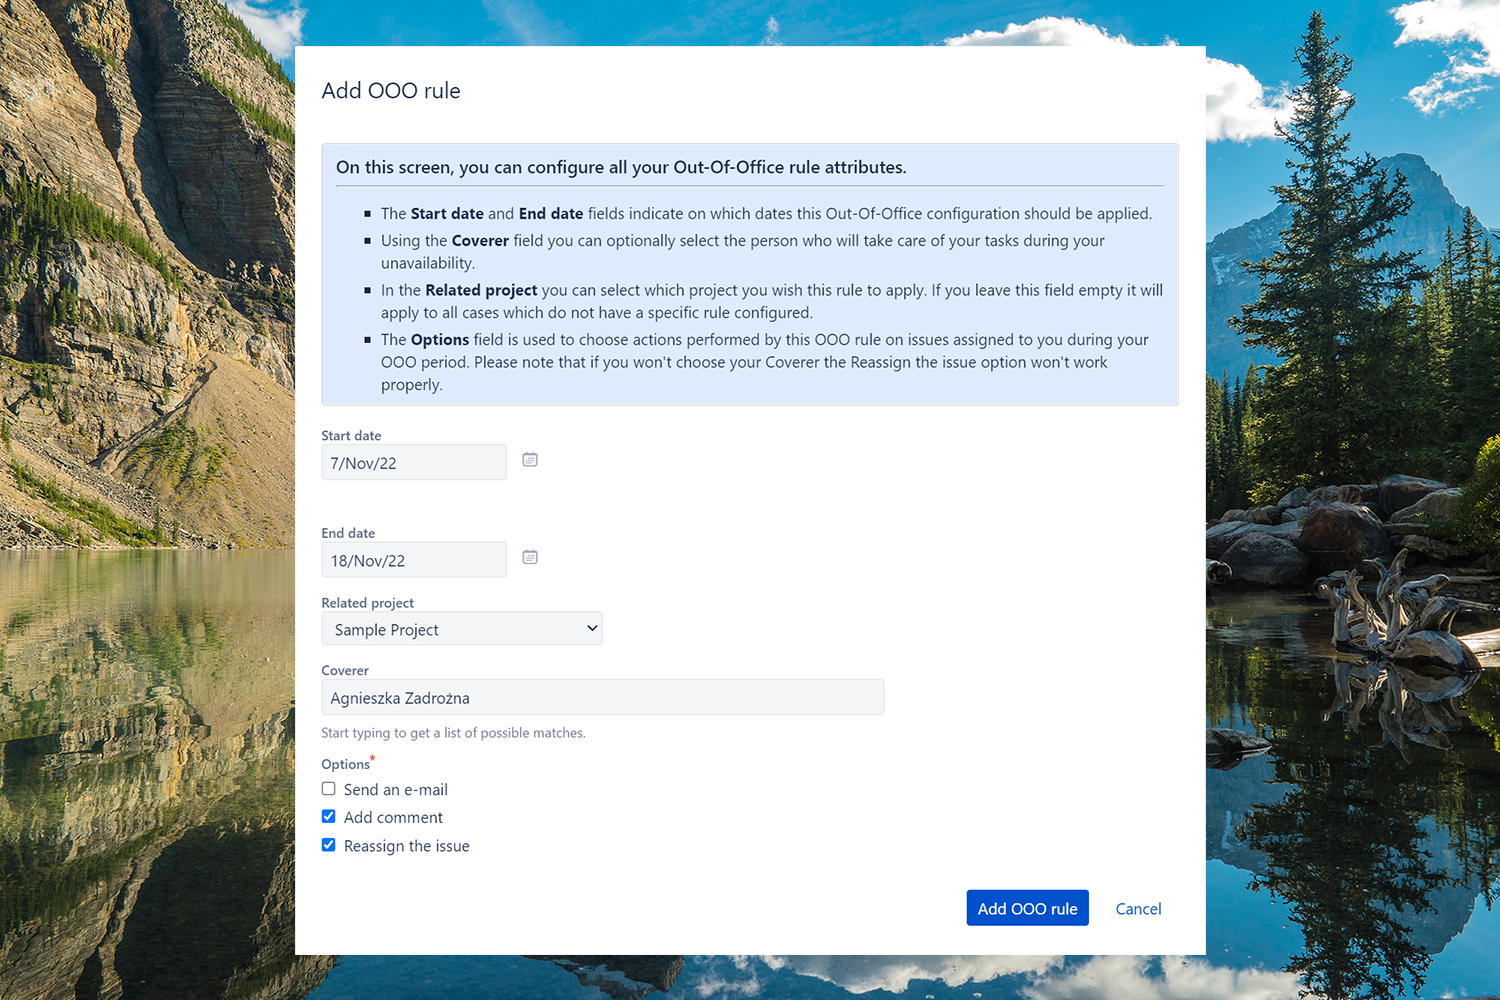Open the End date calendar picker icon
The height and width of the screenshot is (1000, 1500).
(530, 557)
